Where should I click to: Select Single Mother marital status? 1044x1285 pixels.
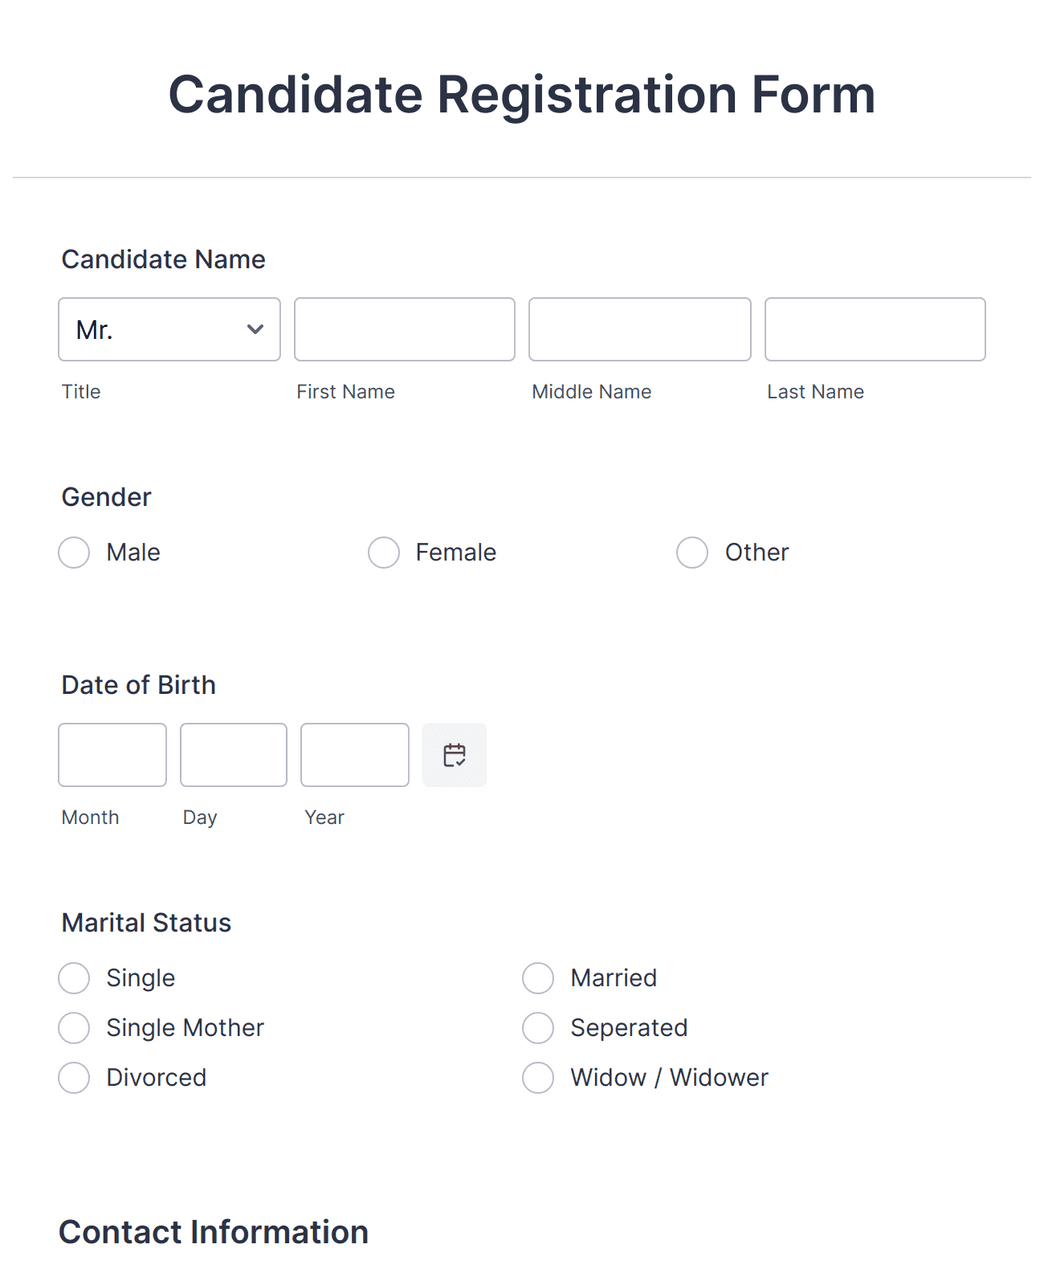pos(74,1028)
